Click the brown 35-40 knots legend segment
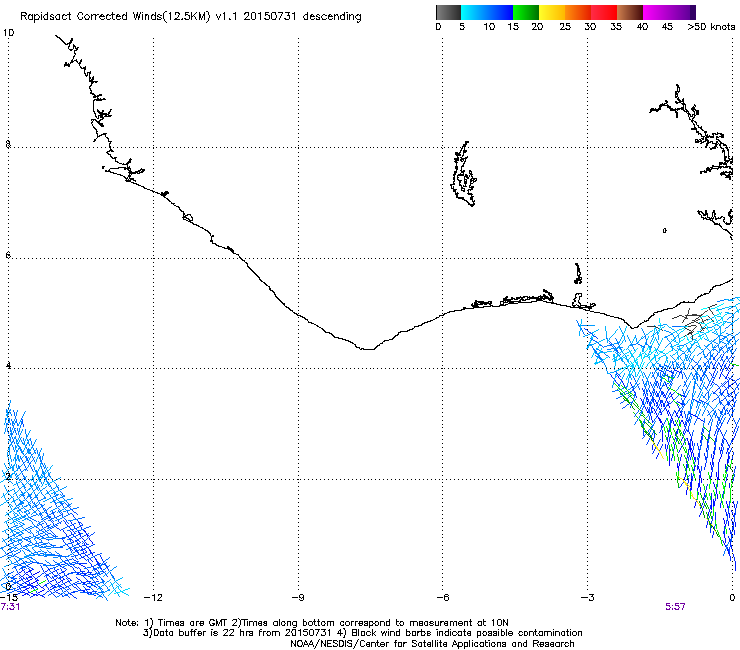Image resolution: width=740 pixels, height=650 pixels. click(x=630, y=12)
